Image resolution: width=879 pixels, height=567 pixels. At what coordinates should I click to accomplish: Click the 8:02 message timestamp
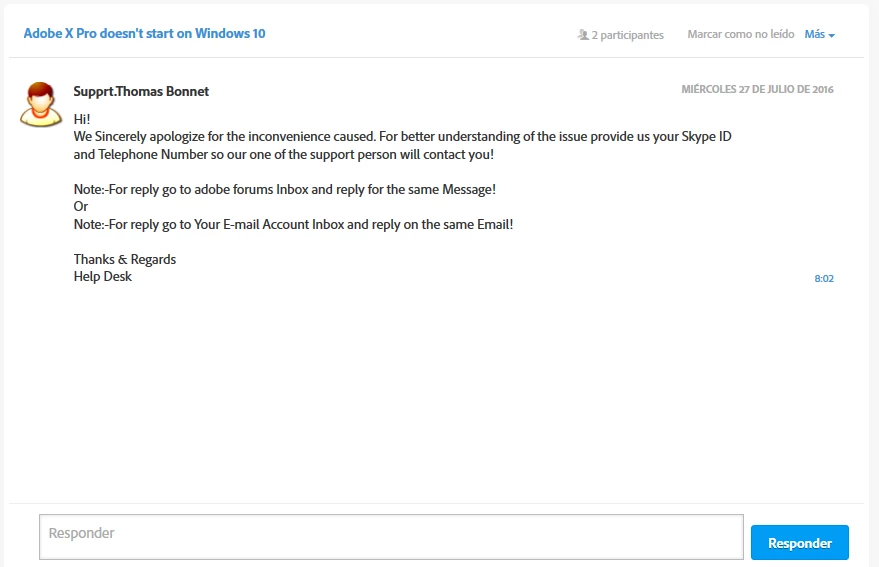coord(823,278)
